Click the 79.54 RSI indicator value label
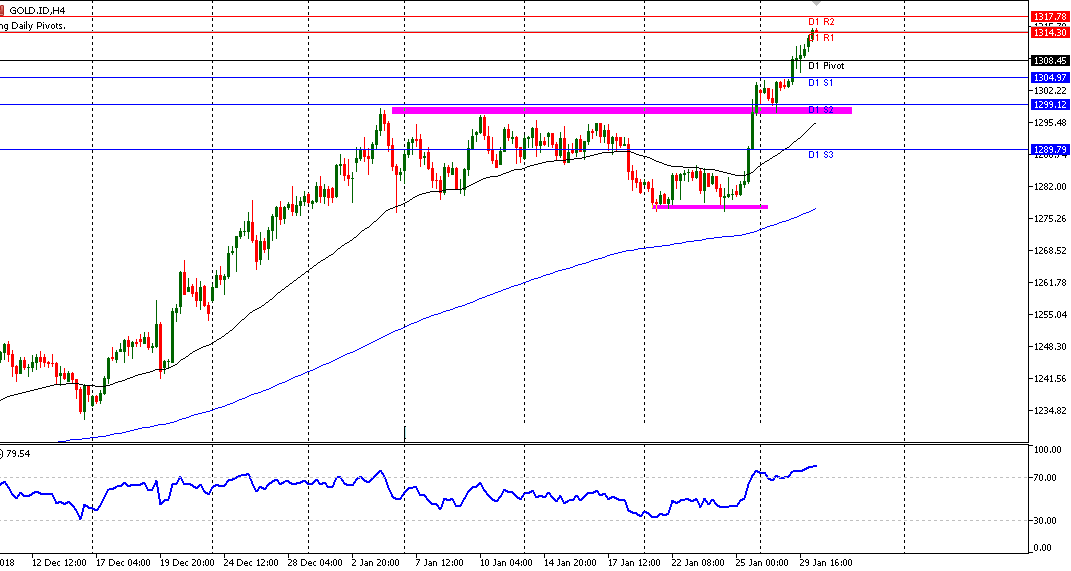1071x571 pixels. click(x=16, y=454)
